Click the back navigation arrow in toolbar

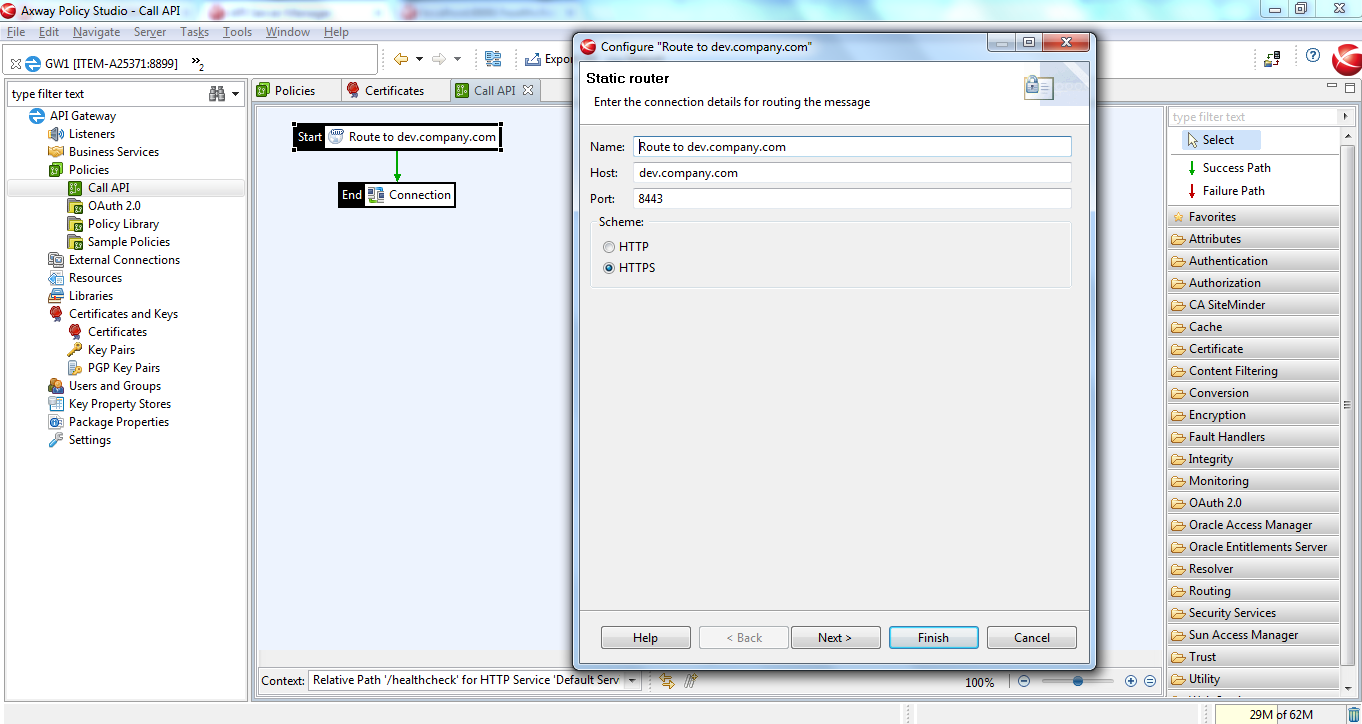pos(401,59)
